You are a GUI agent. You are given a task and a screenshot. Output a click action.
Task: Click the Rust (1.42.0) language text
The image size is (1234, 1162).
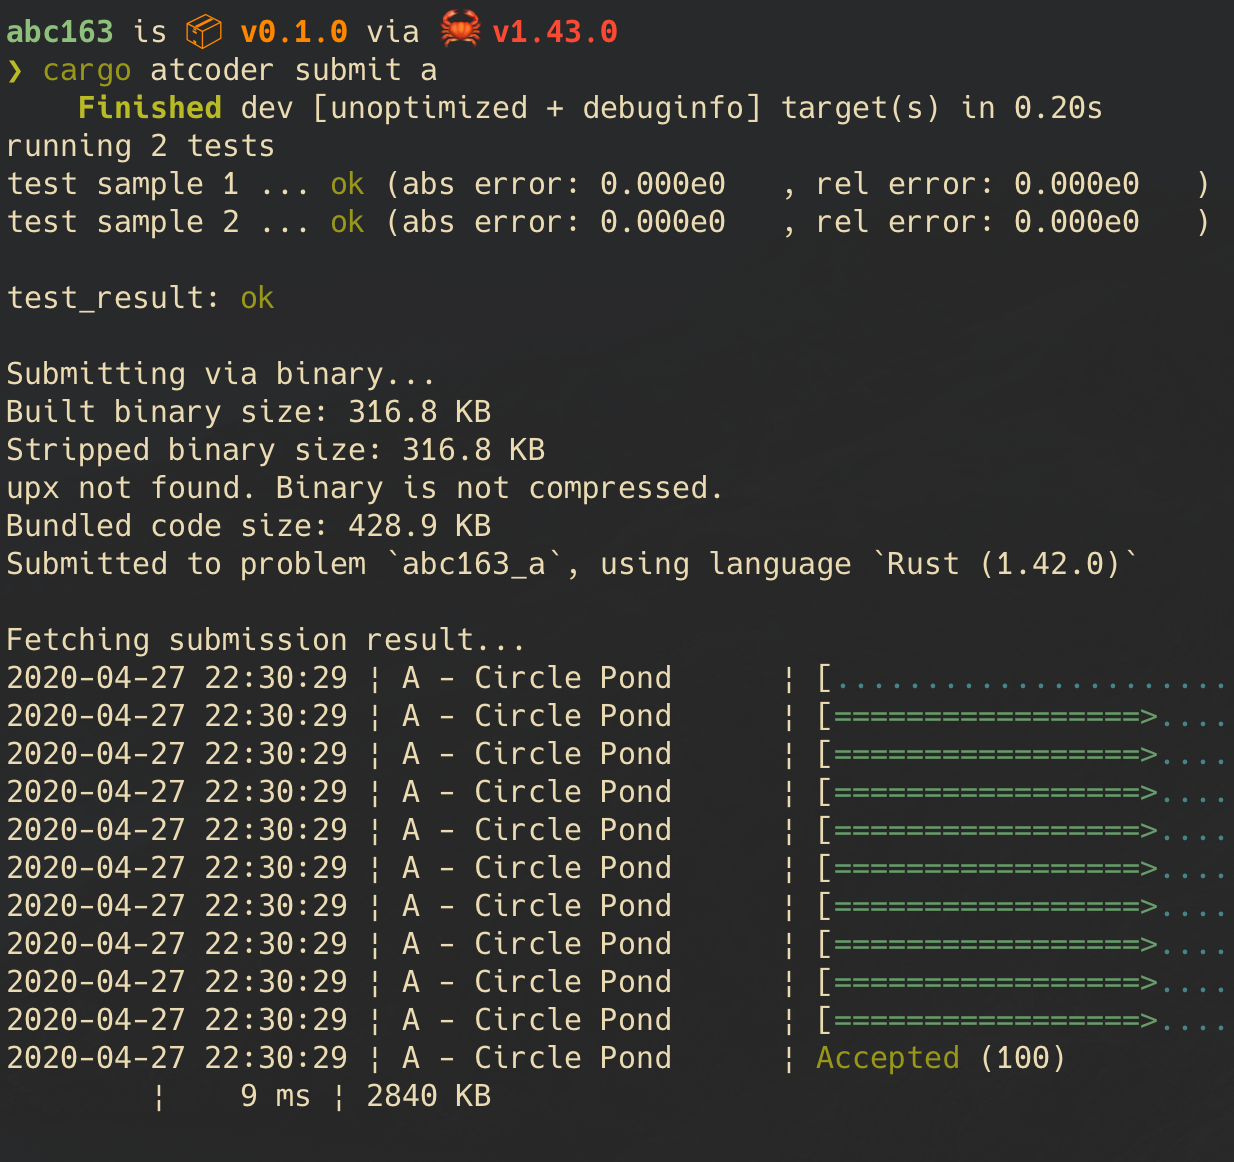[1003, 564]
